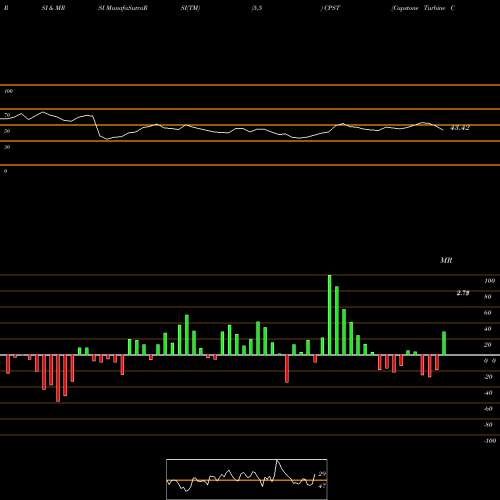Open the mini overview chart thumbnail

point(247,479)
